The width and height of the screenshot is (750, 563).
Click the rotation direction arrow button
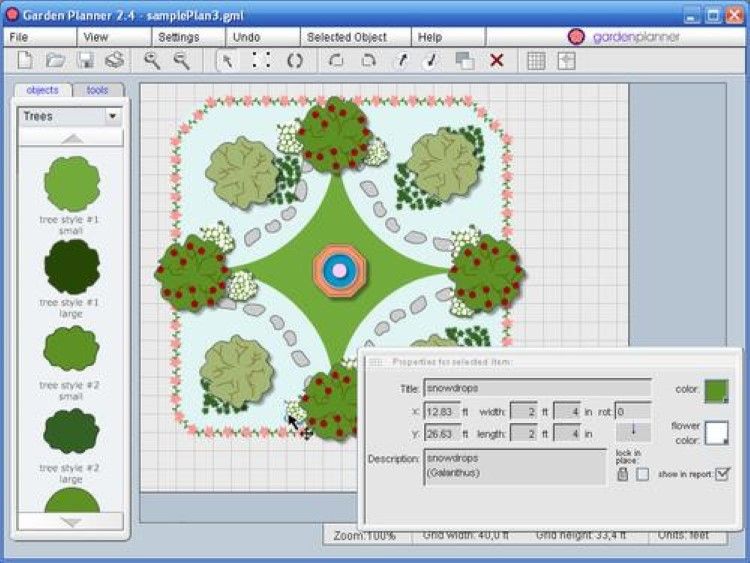click(x=633, y=431)
